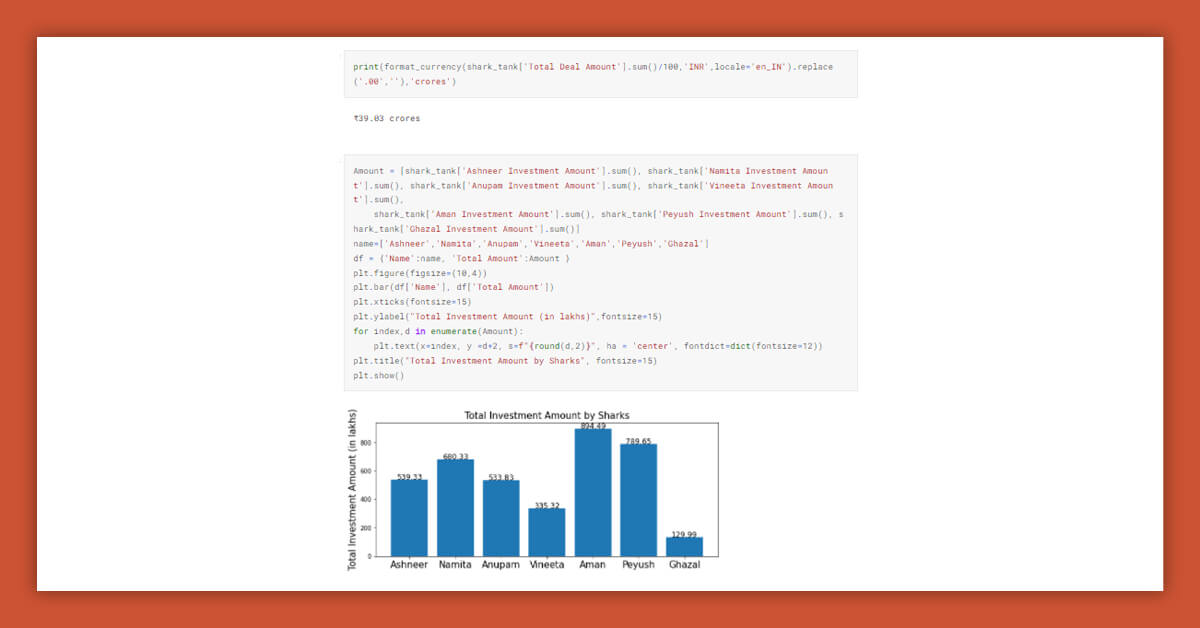
Task: Click the plt.title code line
Action: [505, 360]
